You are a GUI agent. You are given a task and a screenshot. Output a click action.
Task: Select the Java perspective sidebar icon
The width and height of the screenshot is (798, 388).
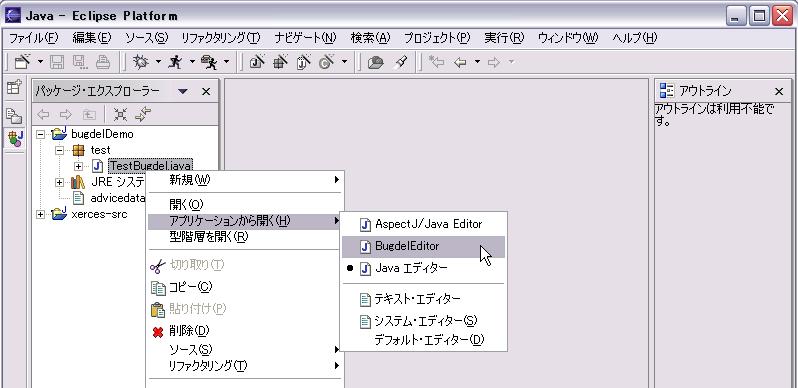point(15,138)
